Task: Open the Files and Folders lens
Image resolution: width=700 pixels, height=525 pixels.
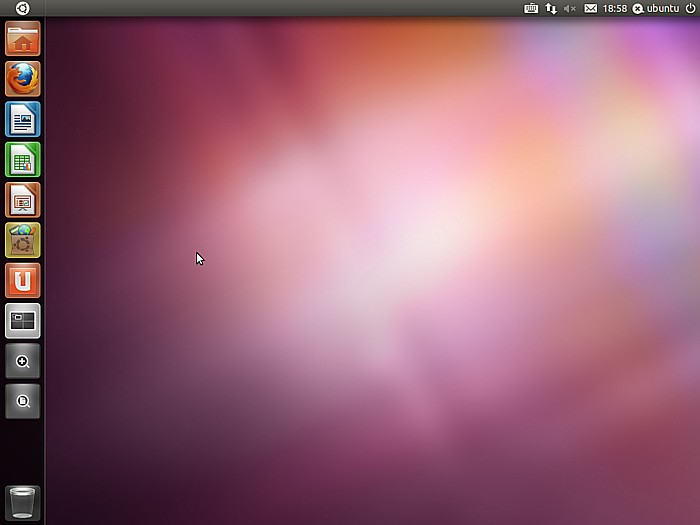Action: coord(23,401)
